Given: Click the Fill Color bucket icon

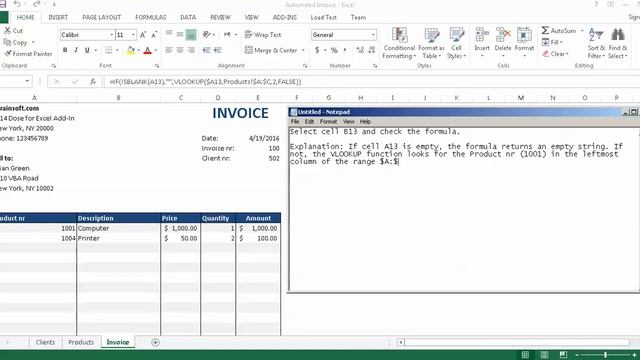Looking at the screenshot, I should point(131,50).
